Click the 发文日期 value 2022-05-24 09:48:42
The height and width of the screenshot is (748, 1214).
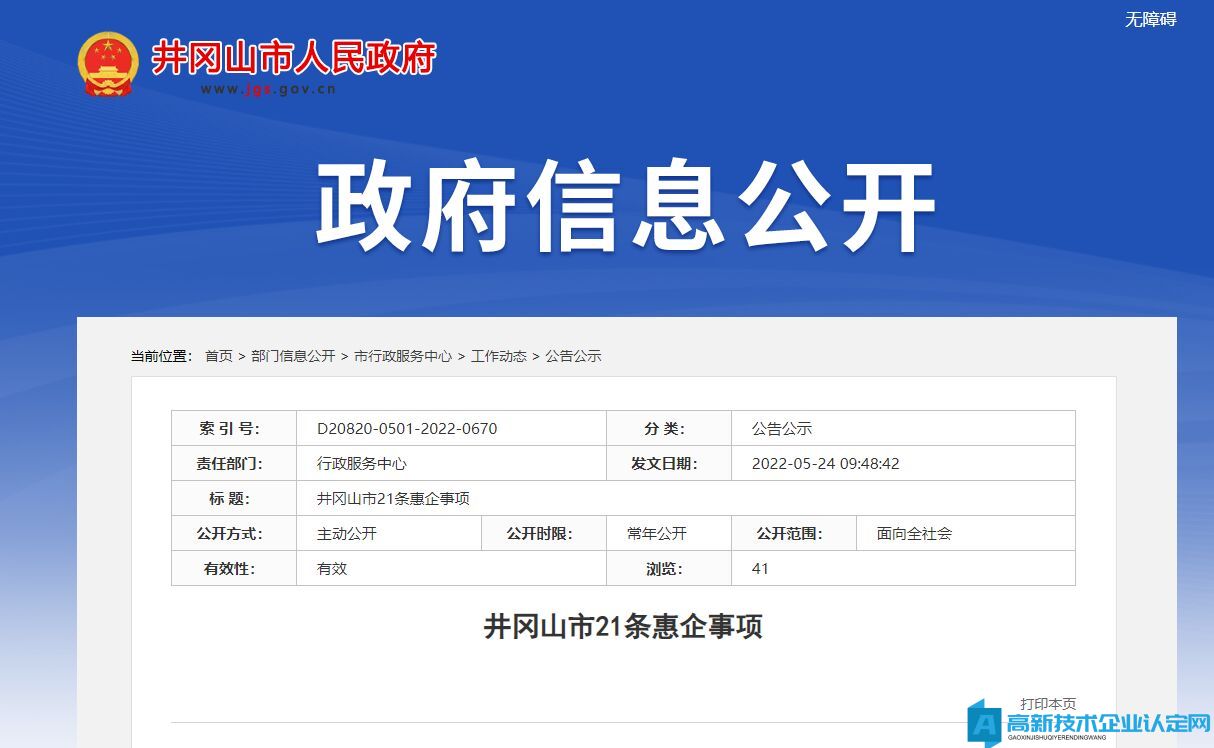click(x=825, y=464)
